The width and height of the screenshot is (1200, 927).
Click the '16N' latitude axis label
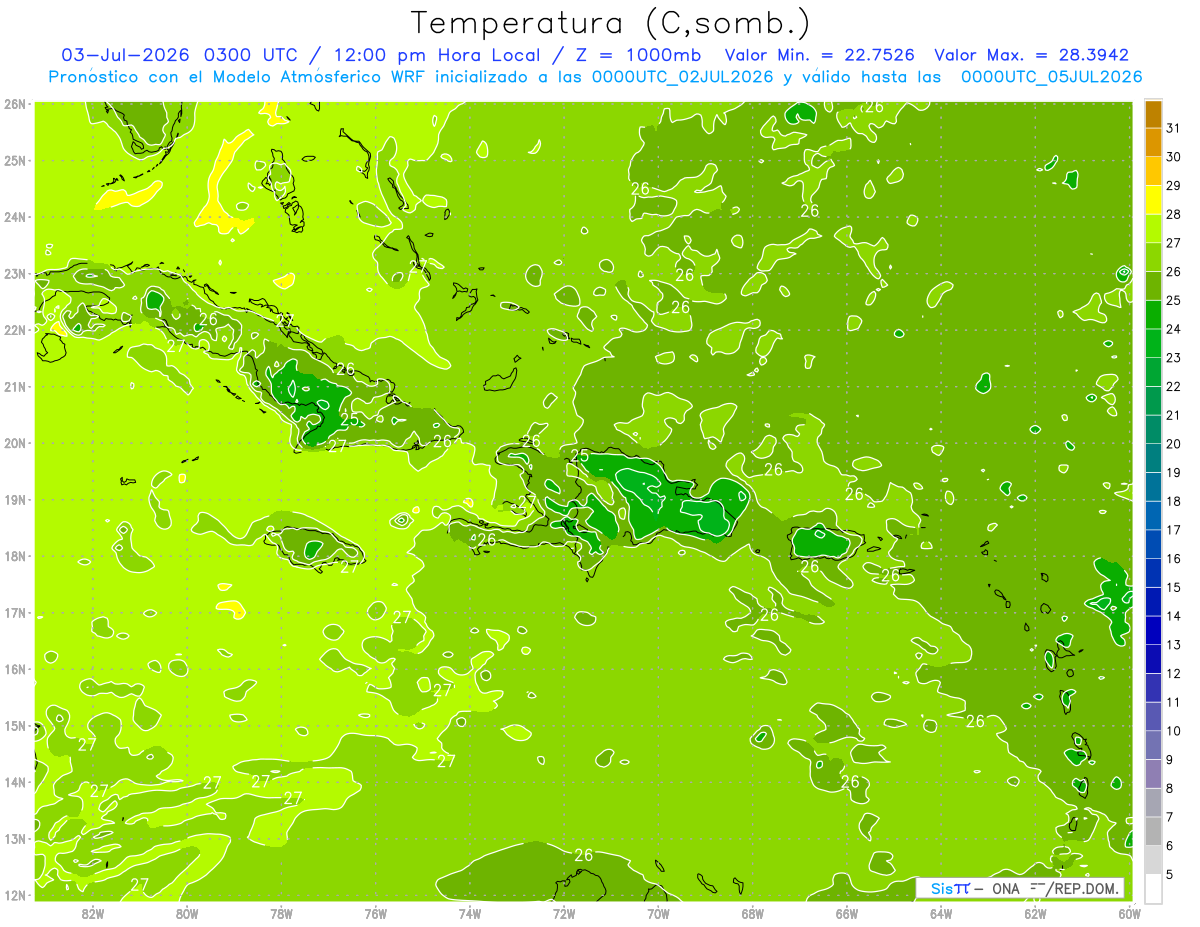[14, 669]
